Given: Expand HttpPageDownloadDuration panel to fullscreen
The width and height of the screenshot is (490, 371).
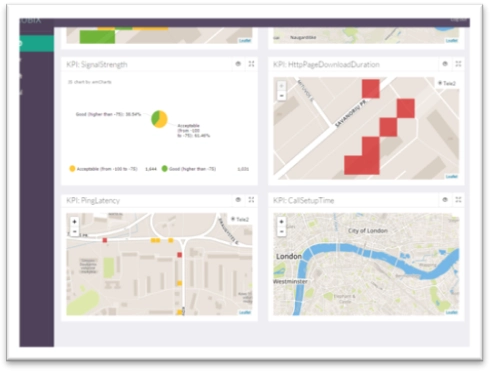Looking at the screenshot, I should (458, 64).
